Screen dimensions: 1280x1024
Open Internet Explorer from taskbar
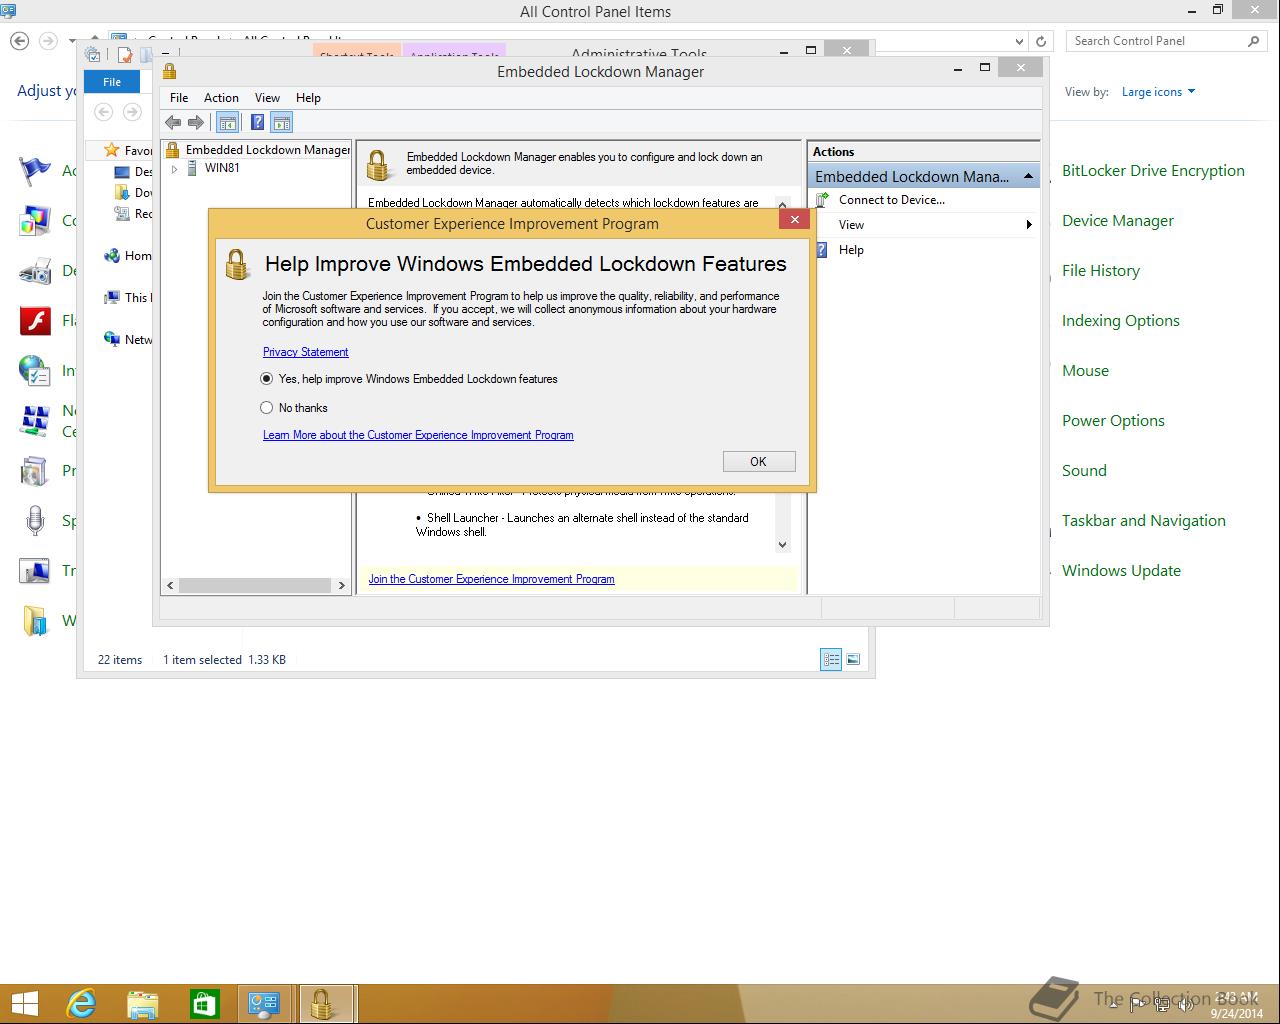click(81, 1004)
